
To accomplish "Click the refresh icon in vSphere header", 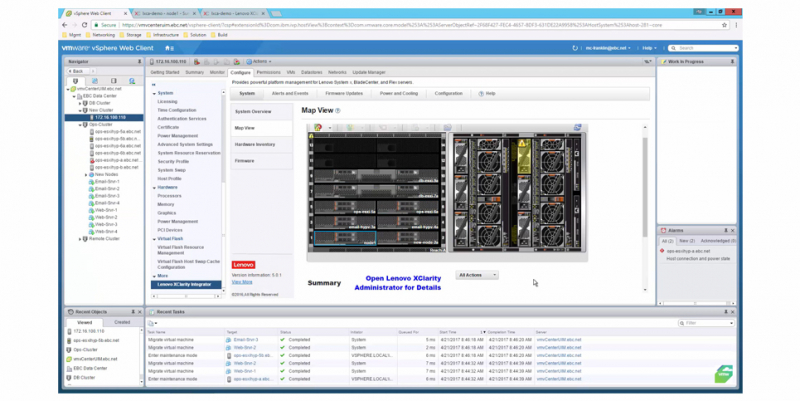I will [x=575, y=48].
